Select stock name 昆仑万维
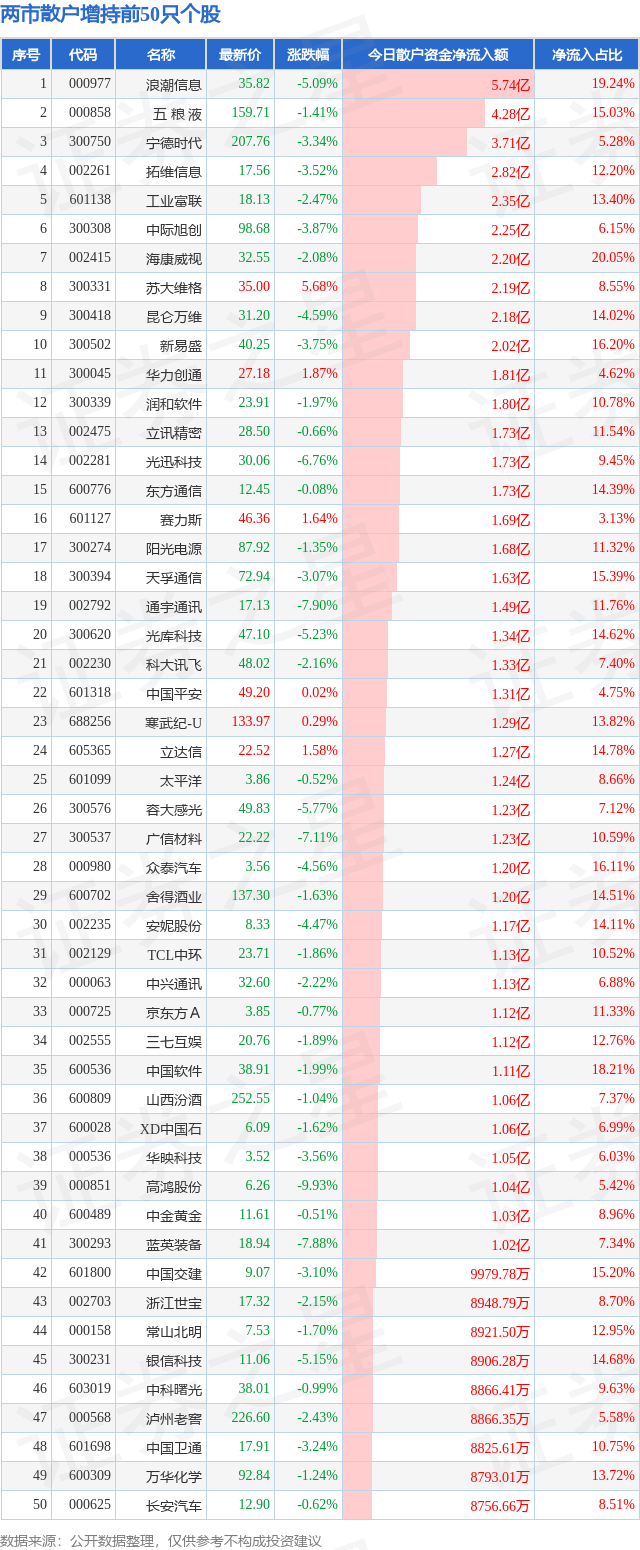The height and width of the screenshot is (1550, 640). tap(175, 316)
